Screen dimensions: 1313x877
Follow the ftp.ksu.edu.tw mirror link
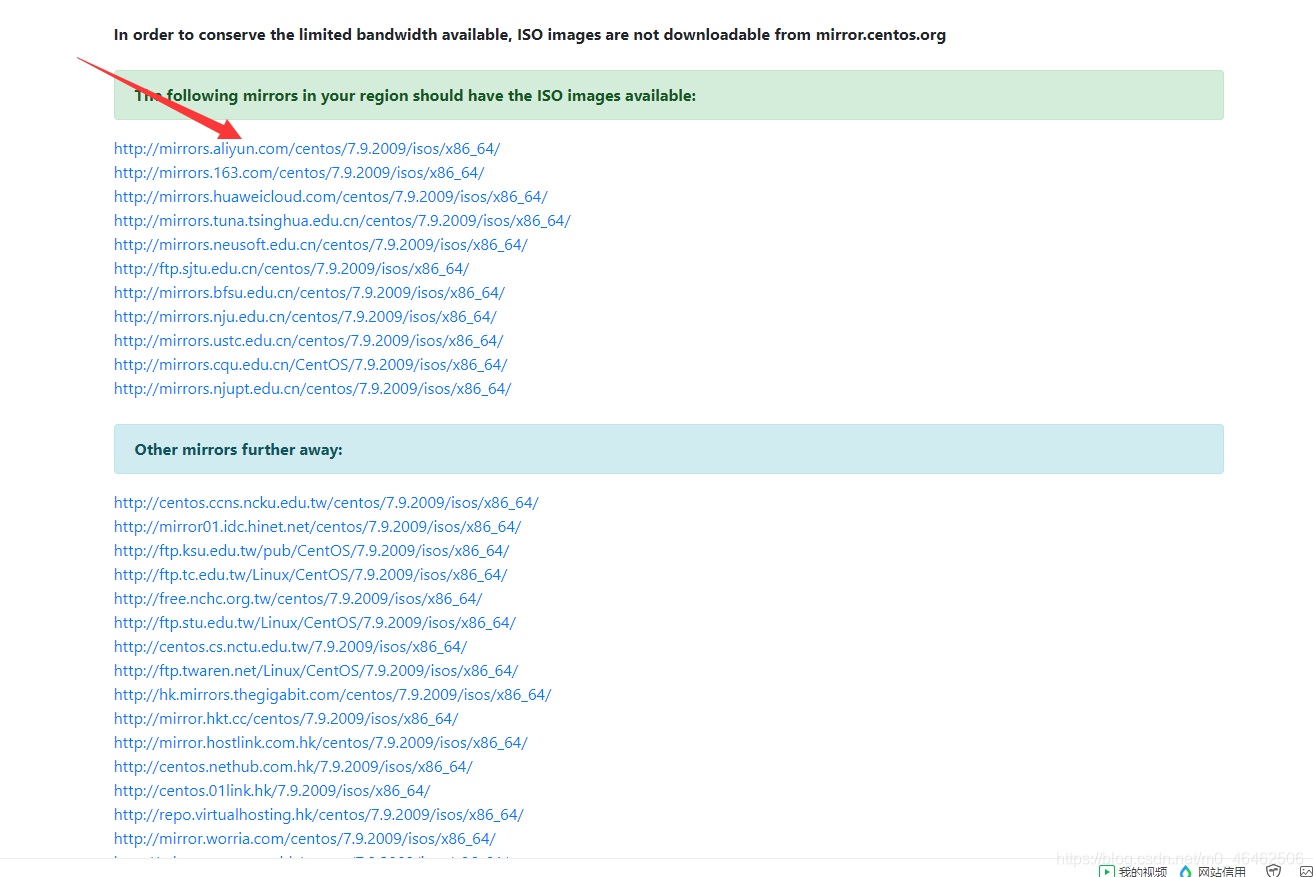(x=312, y=551)
